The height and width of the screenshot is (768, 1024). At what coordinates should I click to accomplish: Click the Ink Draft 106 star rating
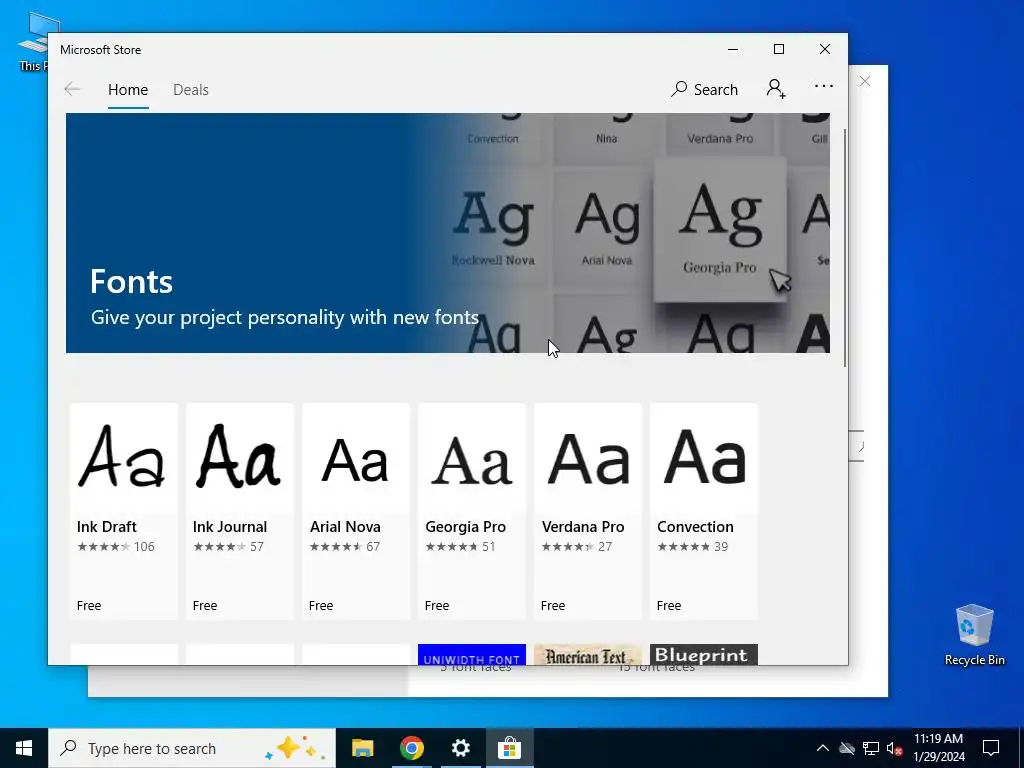point(116,547)
